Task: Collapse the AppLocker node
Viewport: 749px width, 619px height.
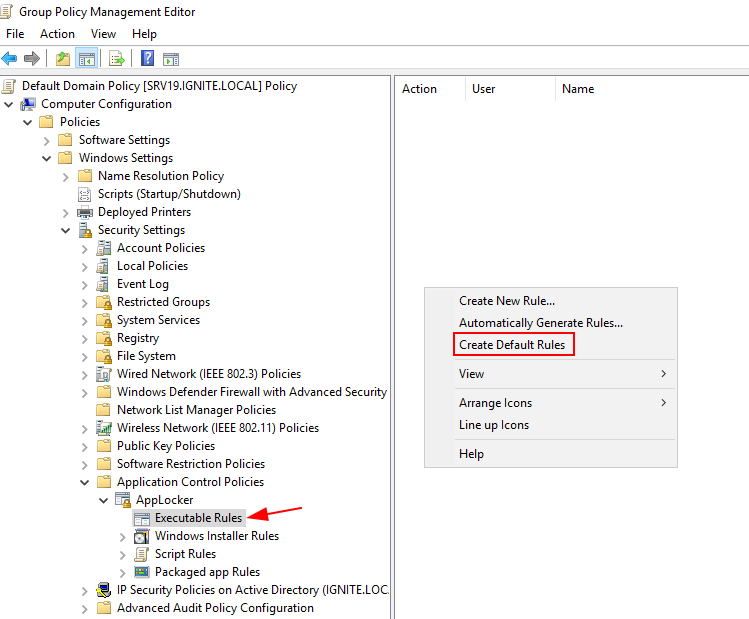Action: [x=104, y=501]
